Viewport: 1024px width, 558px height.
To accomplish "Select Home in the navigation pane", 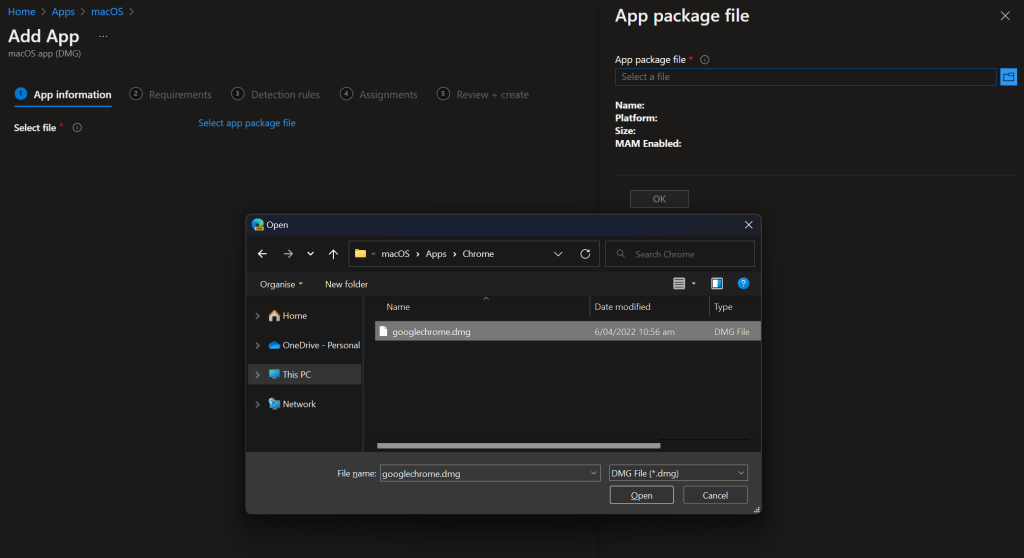I will click(288, 316).
